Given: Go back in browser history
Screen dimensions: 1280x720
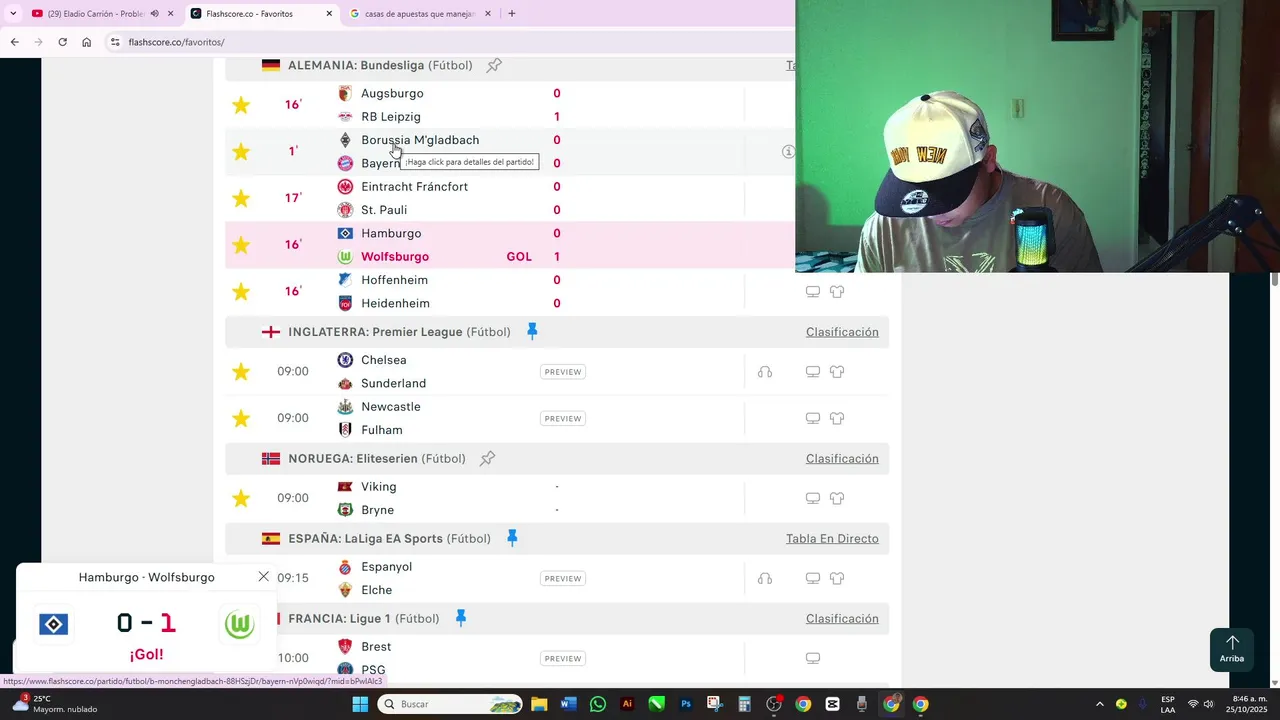Looking at the screenshot, I should (x=14, y=42).
